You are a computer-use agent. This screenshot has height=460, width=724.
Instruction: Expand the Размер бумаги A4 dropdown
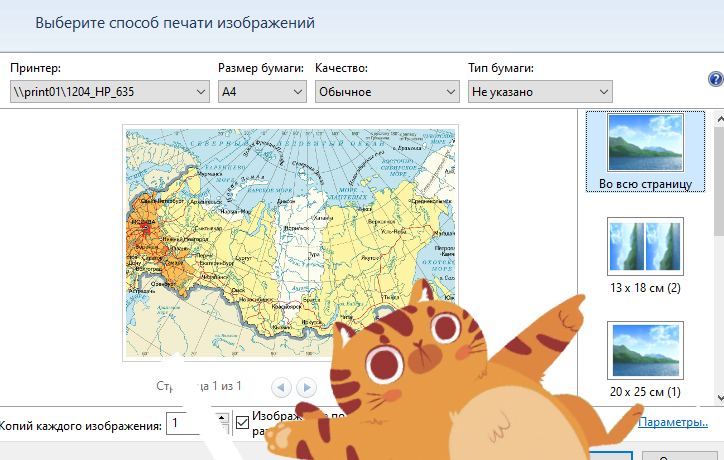click(x=261, y=92)
